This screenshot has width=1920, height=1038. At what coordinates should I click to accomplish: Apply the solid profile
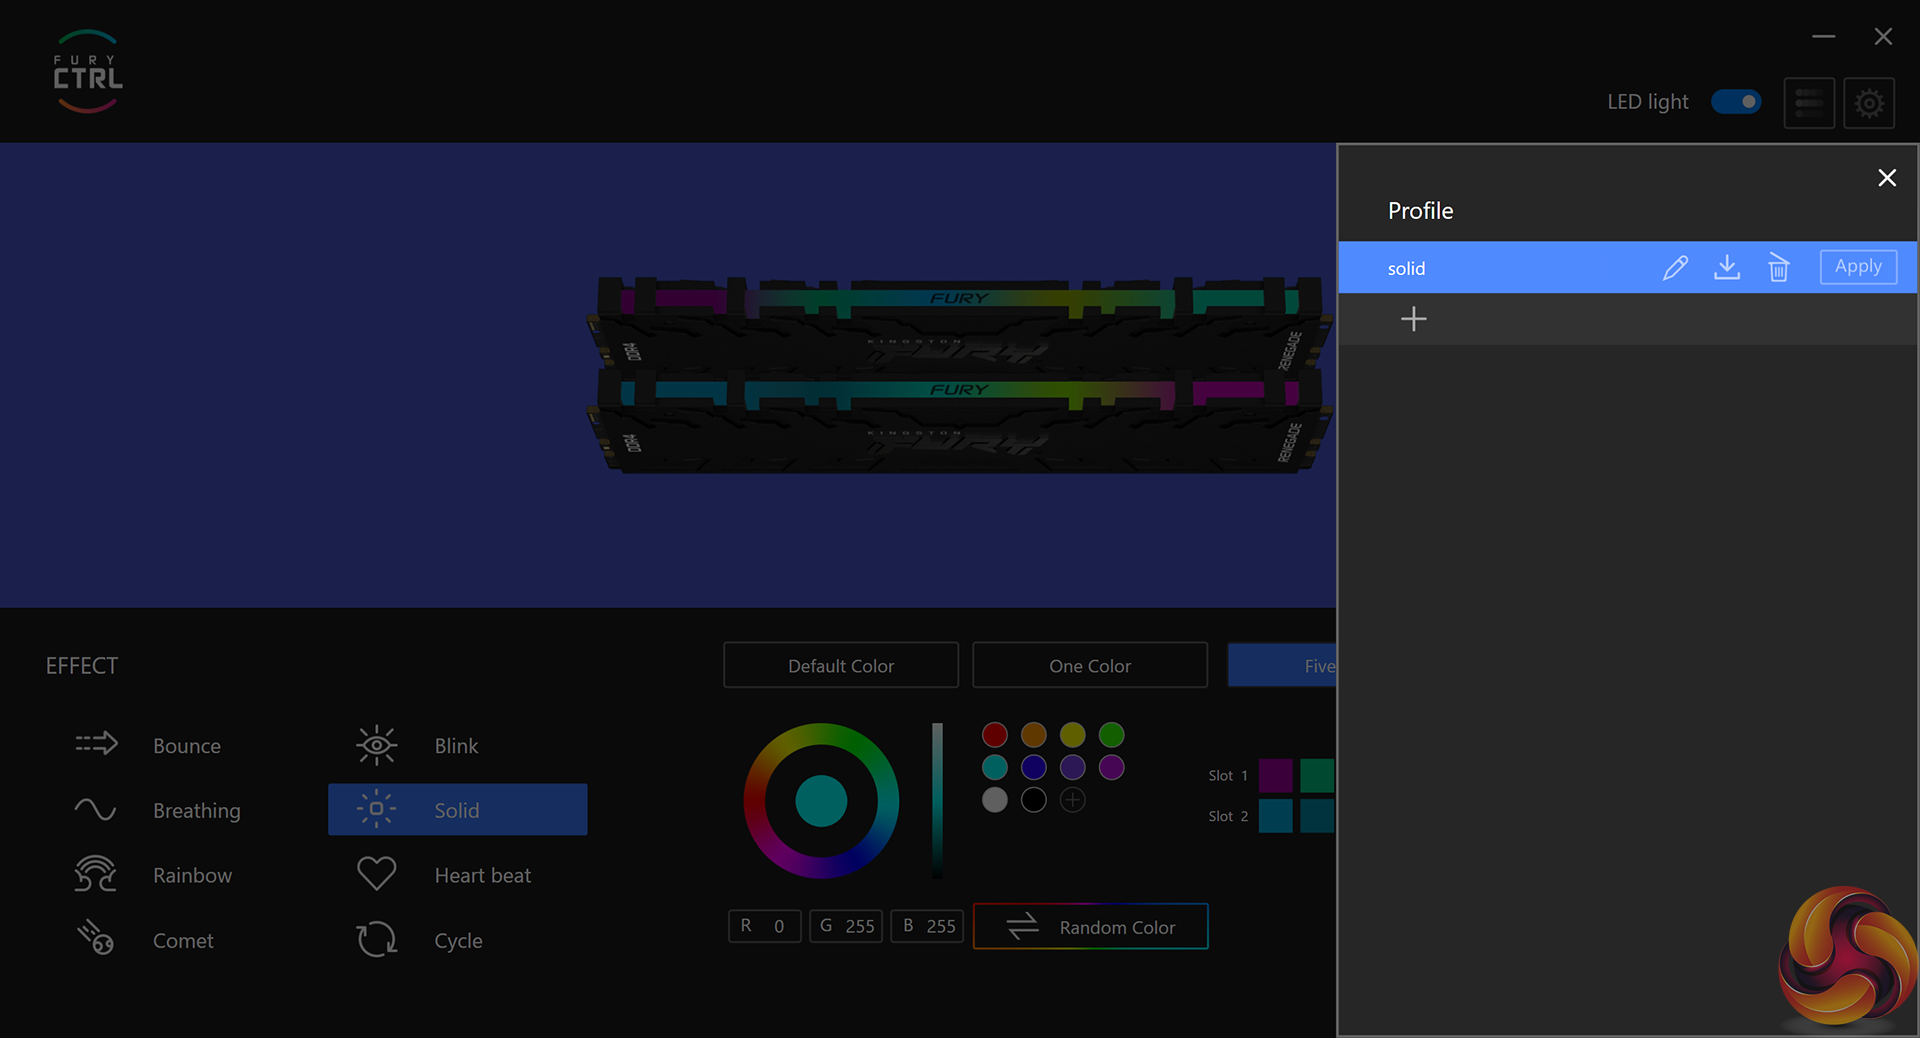pyautogui.click(x=1858, y=267)
